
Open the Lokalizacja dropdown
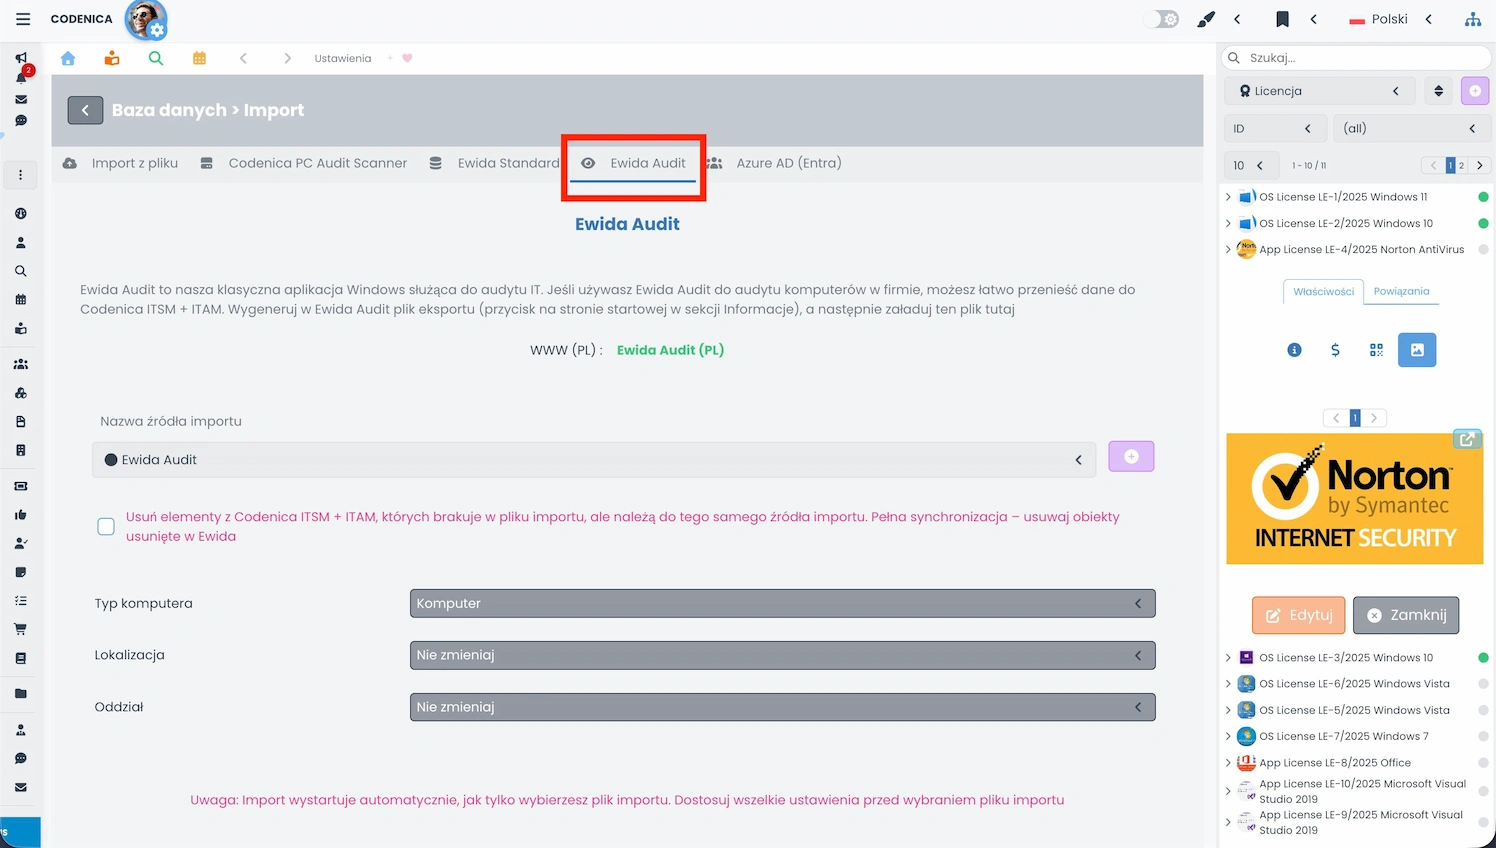tap(783, 655)
